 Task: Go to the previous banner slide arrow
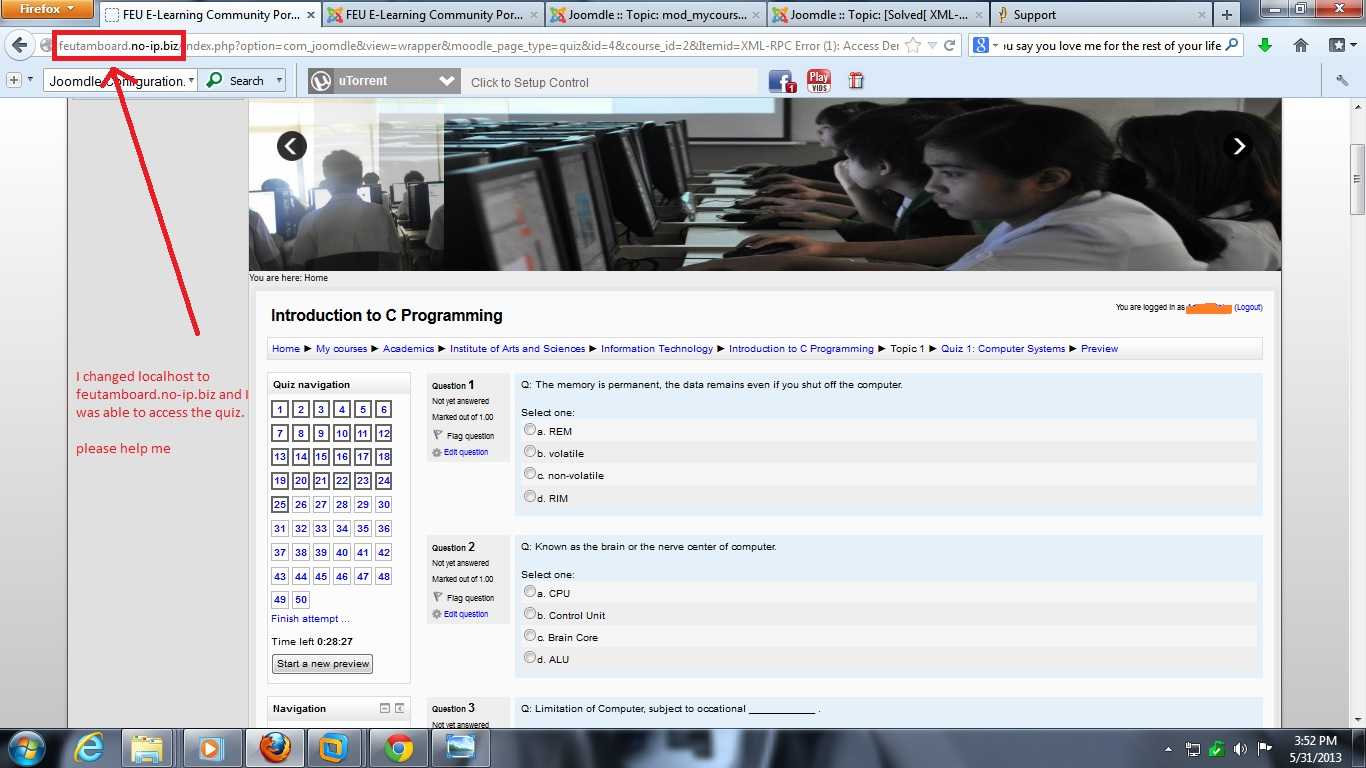point(291,146)
